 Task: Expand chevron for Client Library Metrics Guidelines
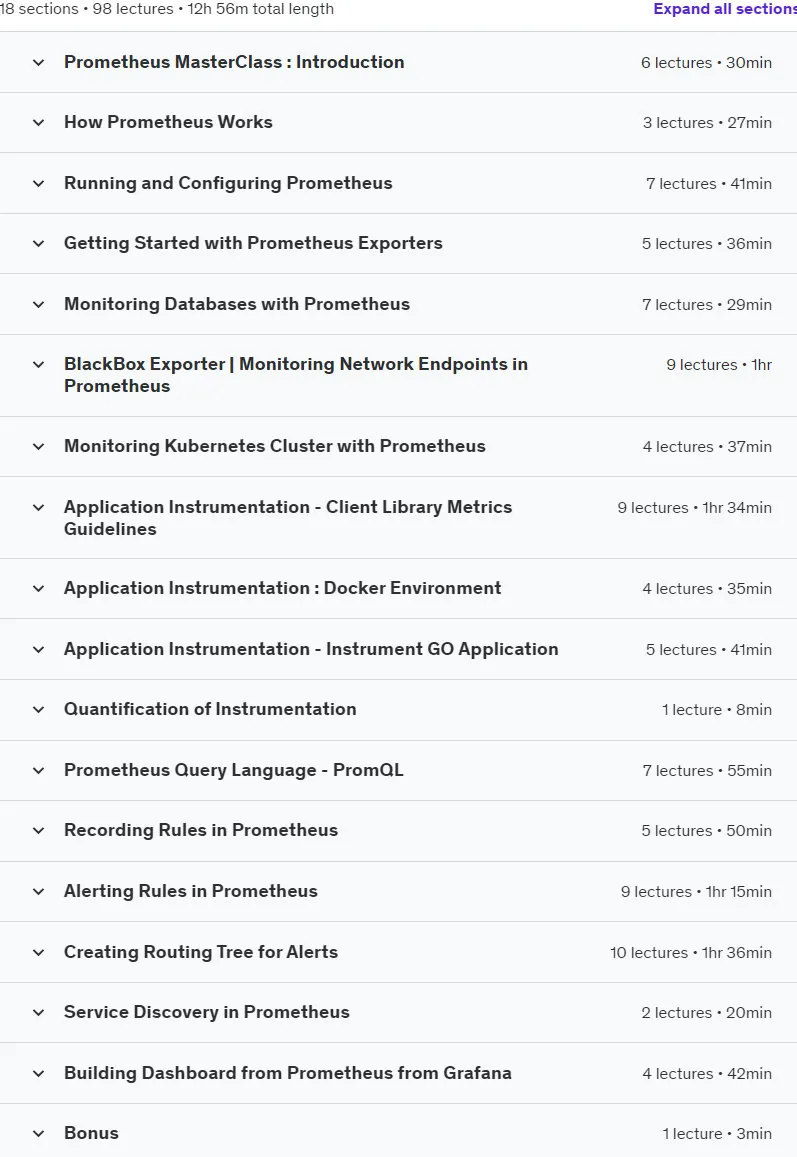click(x=38, y=508)
